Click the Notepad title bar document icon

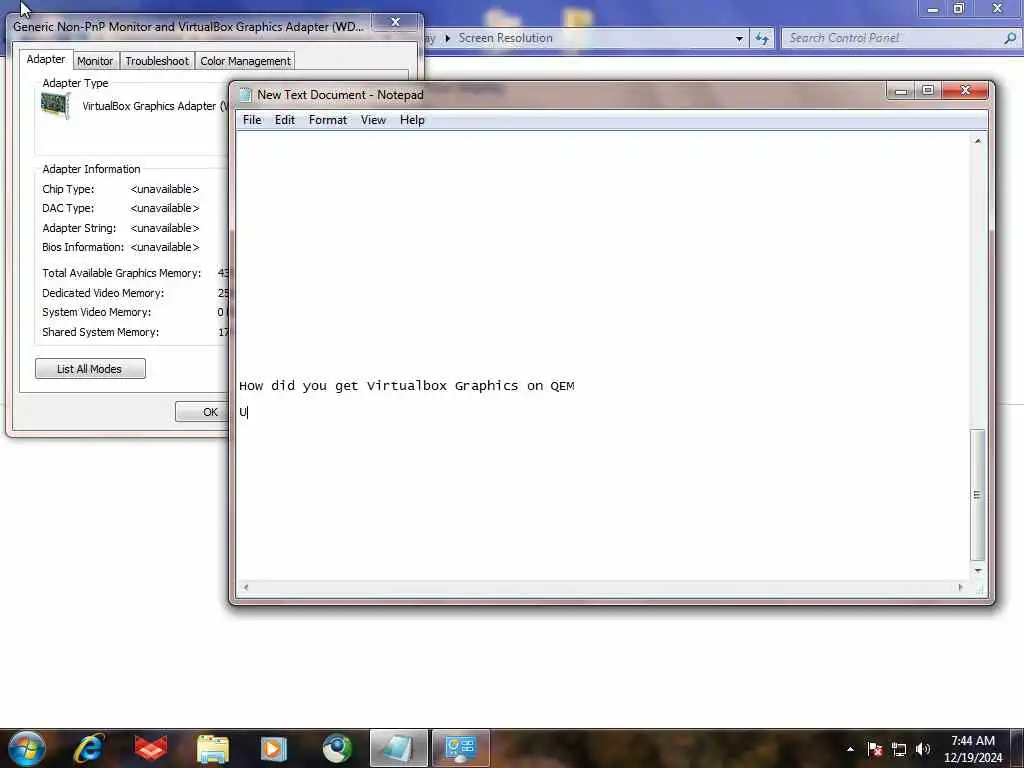pos(246,95)
